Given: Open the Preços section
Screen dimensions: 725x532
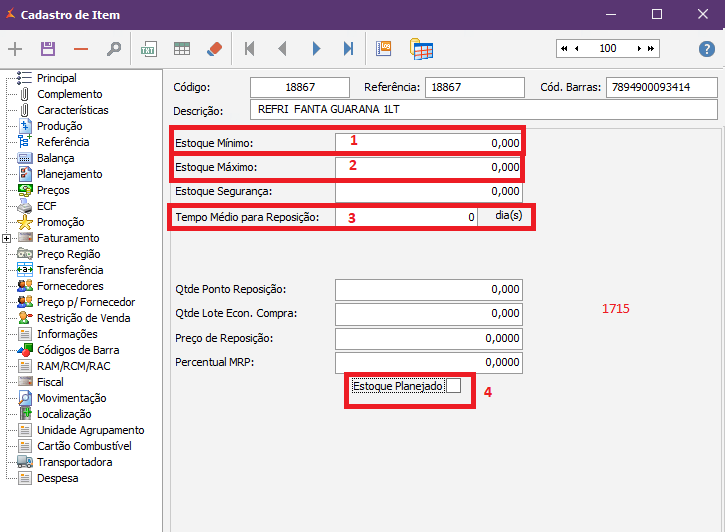Looking at the screenshot, I should point(53,190).
